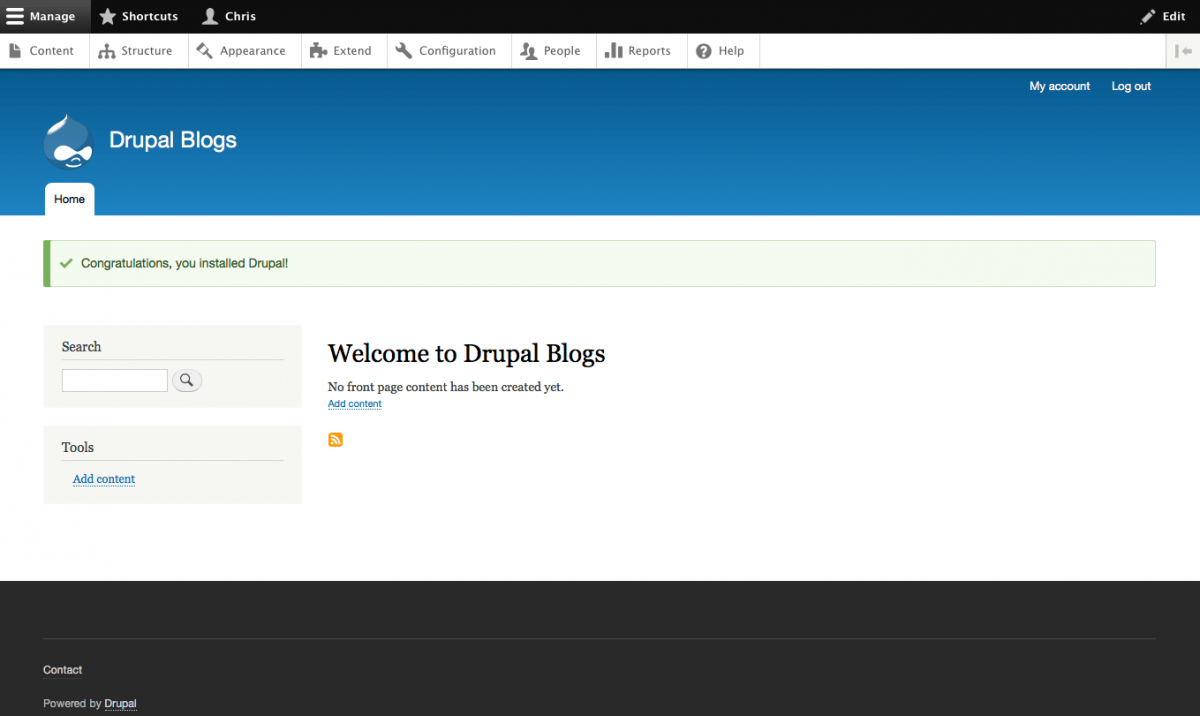Click the Welcome to Drupal Blogs heading
1200x716 pixels.
coord(466,354)
